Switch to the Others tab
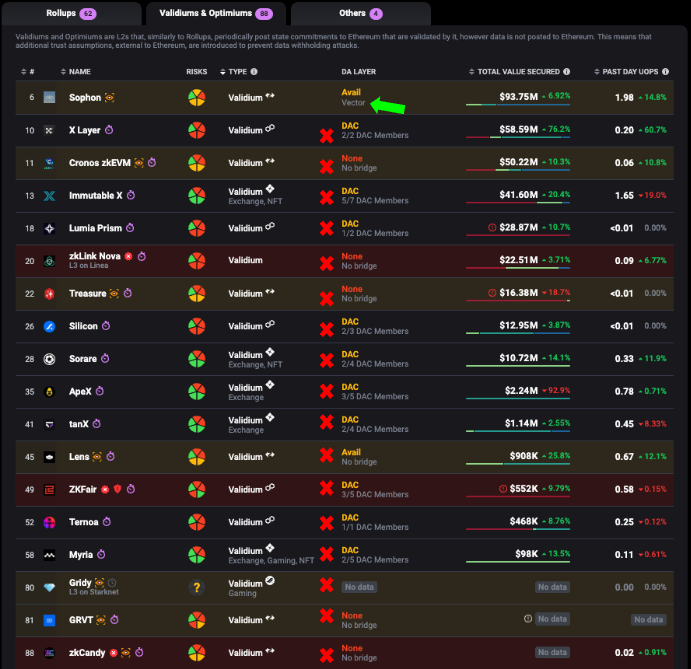The width and height of the screenshot is (691, 669). pos(360,14)
